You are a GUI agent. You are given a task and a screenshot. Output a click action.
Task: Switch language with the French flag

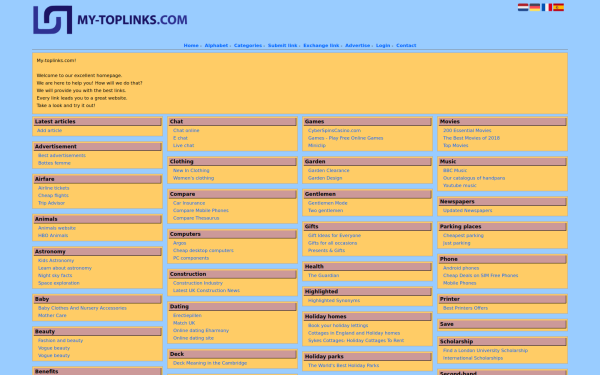click(546, 7)
